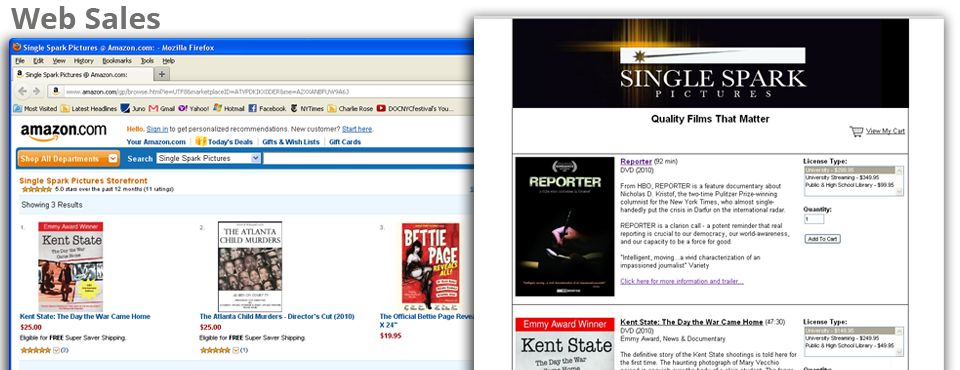Open the Help menu in Firefox

[x=168, y=61]
